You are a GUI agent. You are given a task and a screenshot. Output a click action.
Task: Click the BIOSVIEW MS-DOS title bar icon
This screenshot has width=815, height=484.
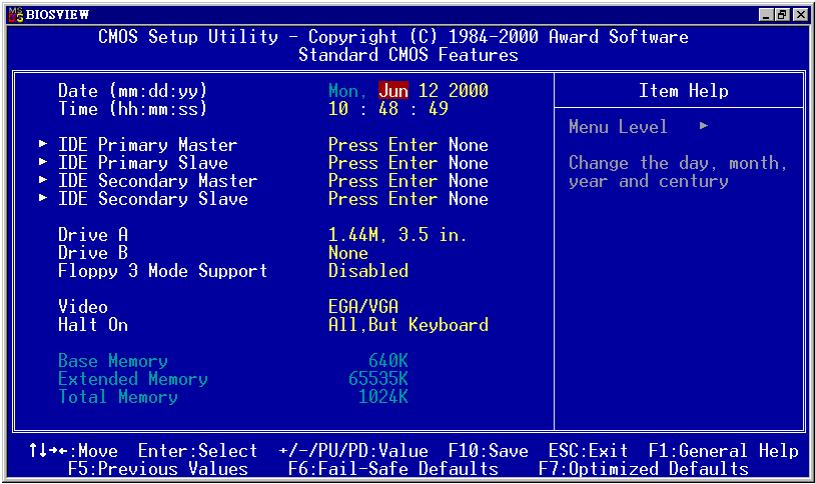coord(16,15)
